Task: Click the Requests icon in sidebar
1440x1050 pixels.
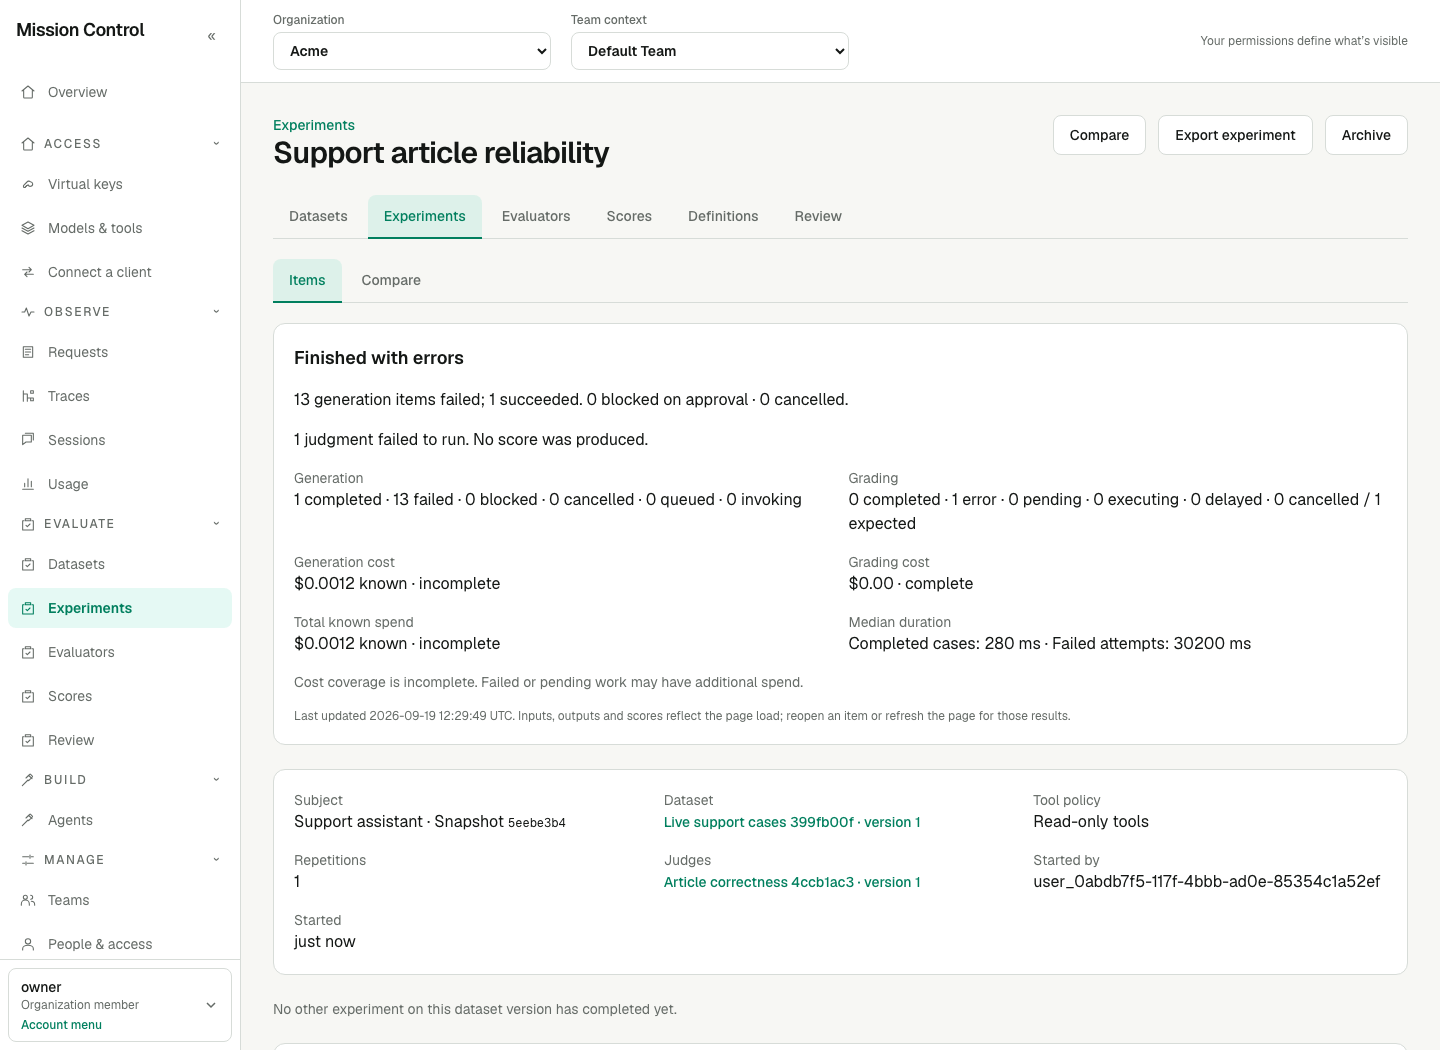Action: click(x=28, y=352)
